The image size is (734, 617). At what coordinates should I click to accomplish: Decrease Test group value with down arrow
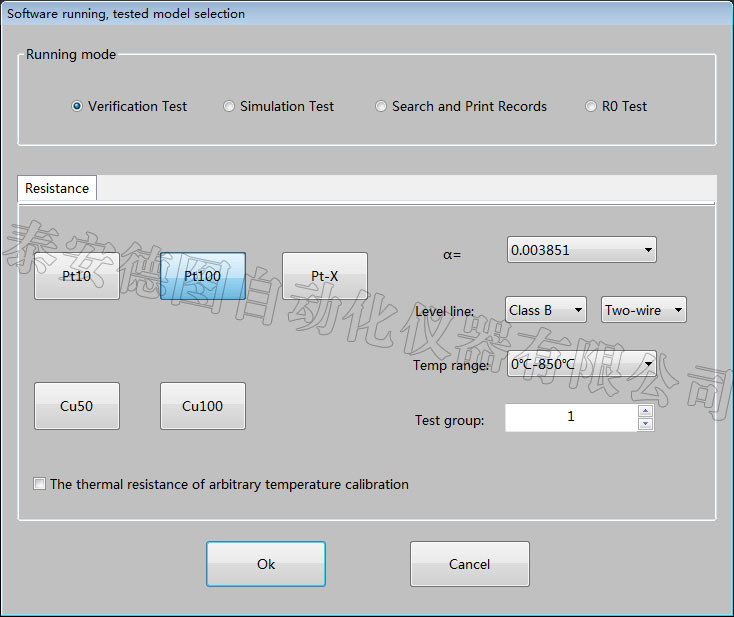click(x=645, y=424)
